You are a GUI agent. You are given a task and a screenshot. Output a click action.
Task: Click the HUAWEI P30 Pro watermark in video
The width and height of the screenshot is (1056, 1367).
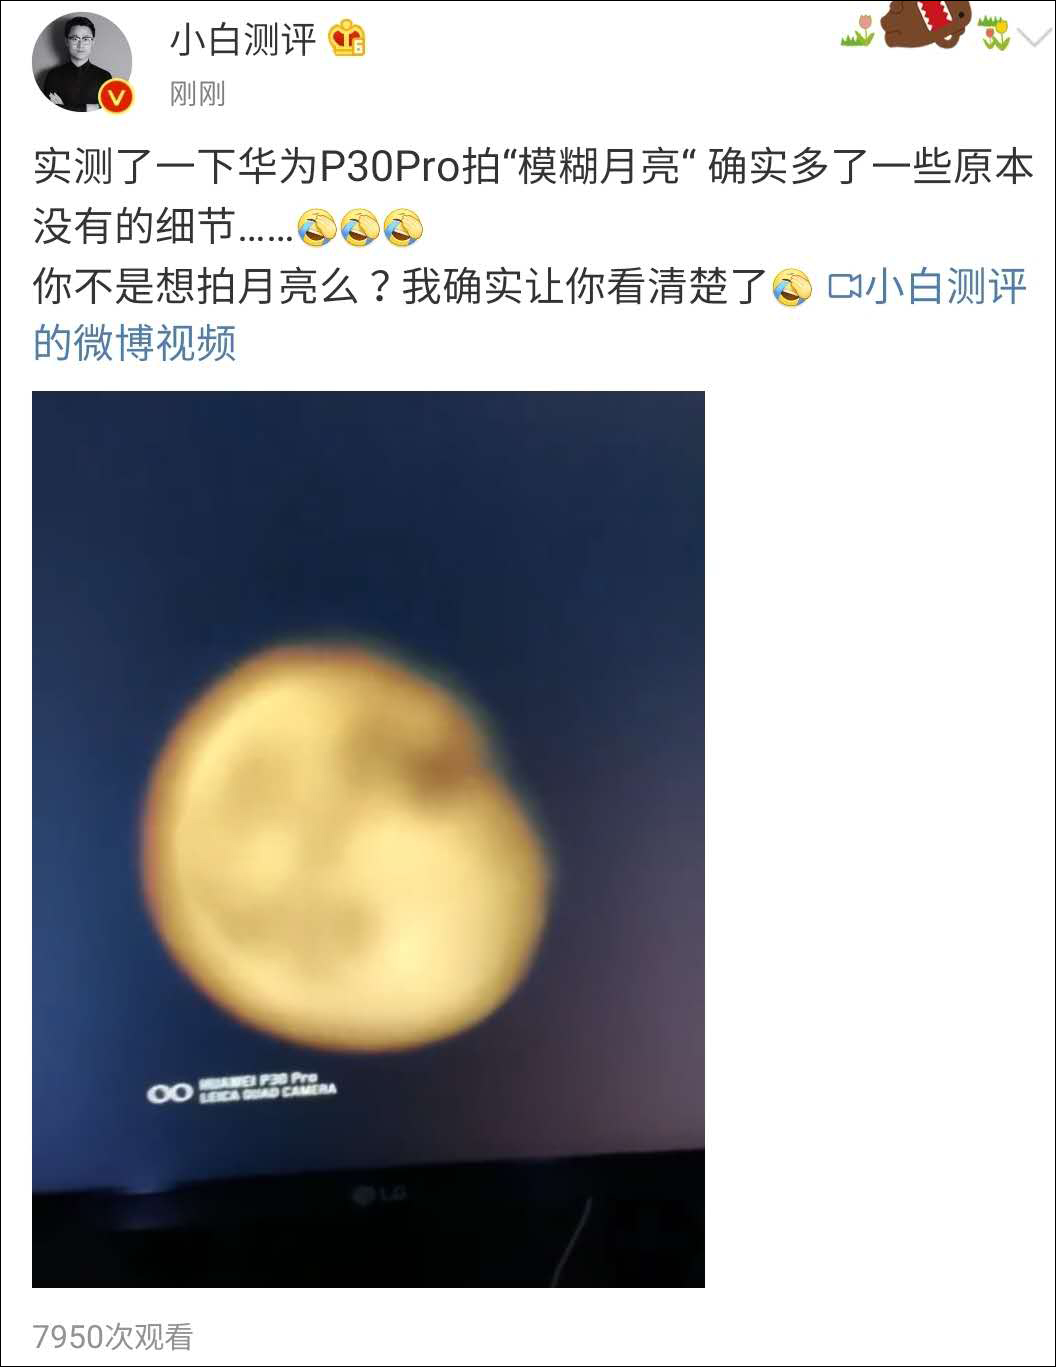click(x=242, y=1090)
